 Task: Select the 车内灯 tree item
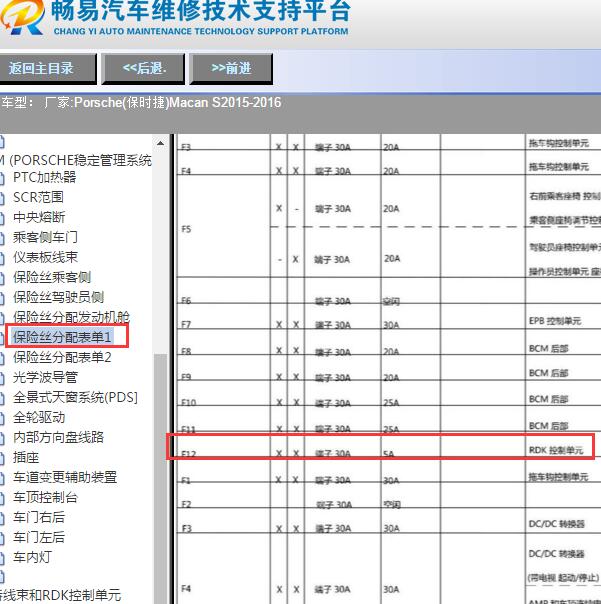pyautogui.click(x=32, y=557)
